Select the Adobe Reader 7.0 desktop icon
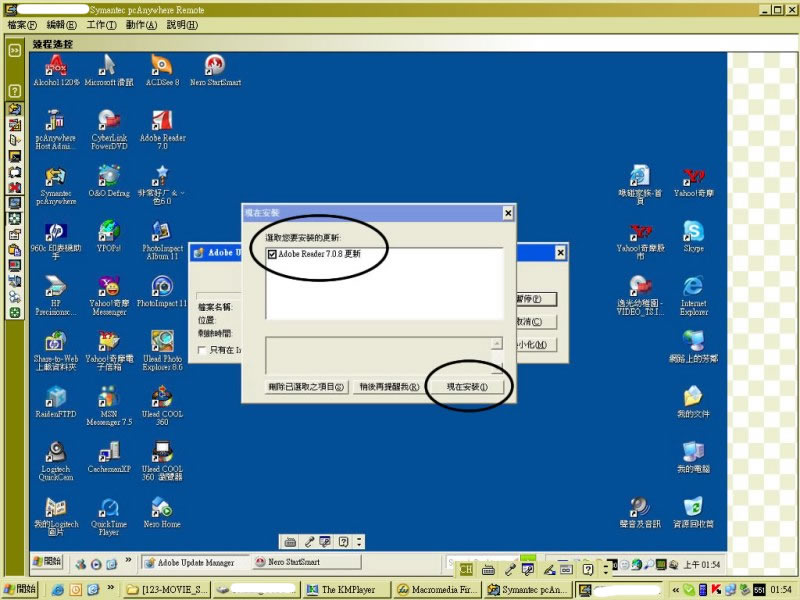The image size is (800, 600). (162, 130)
